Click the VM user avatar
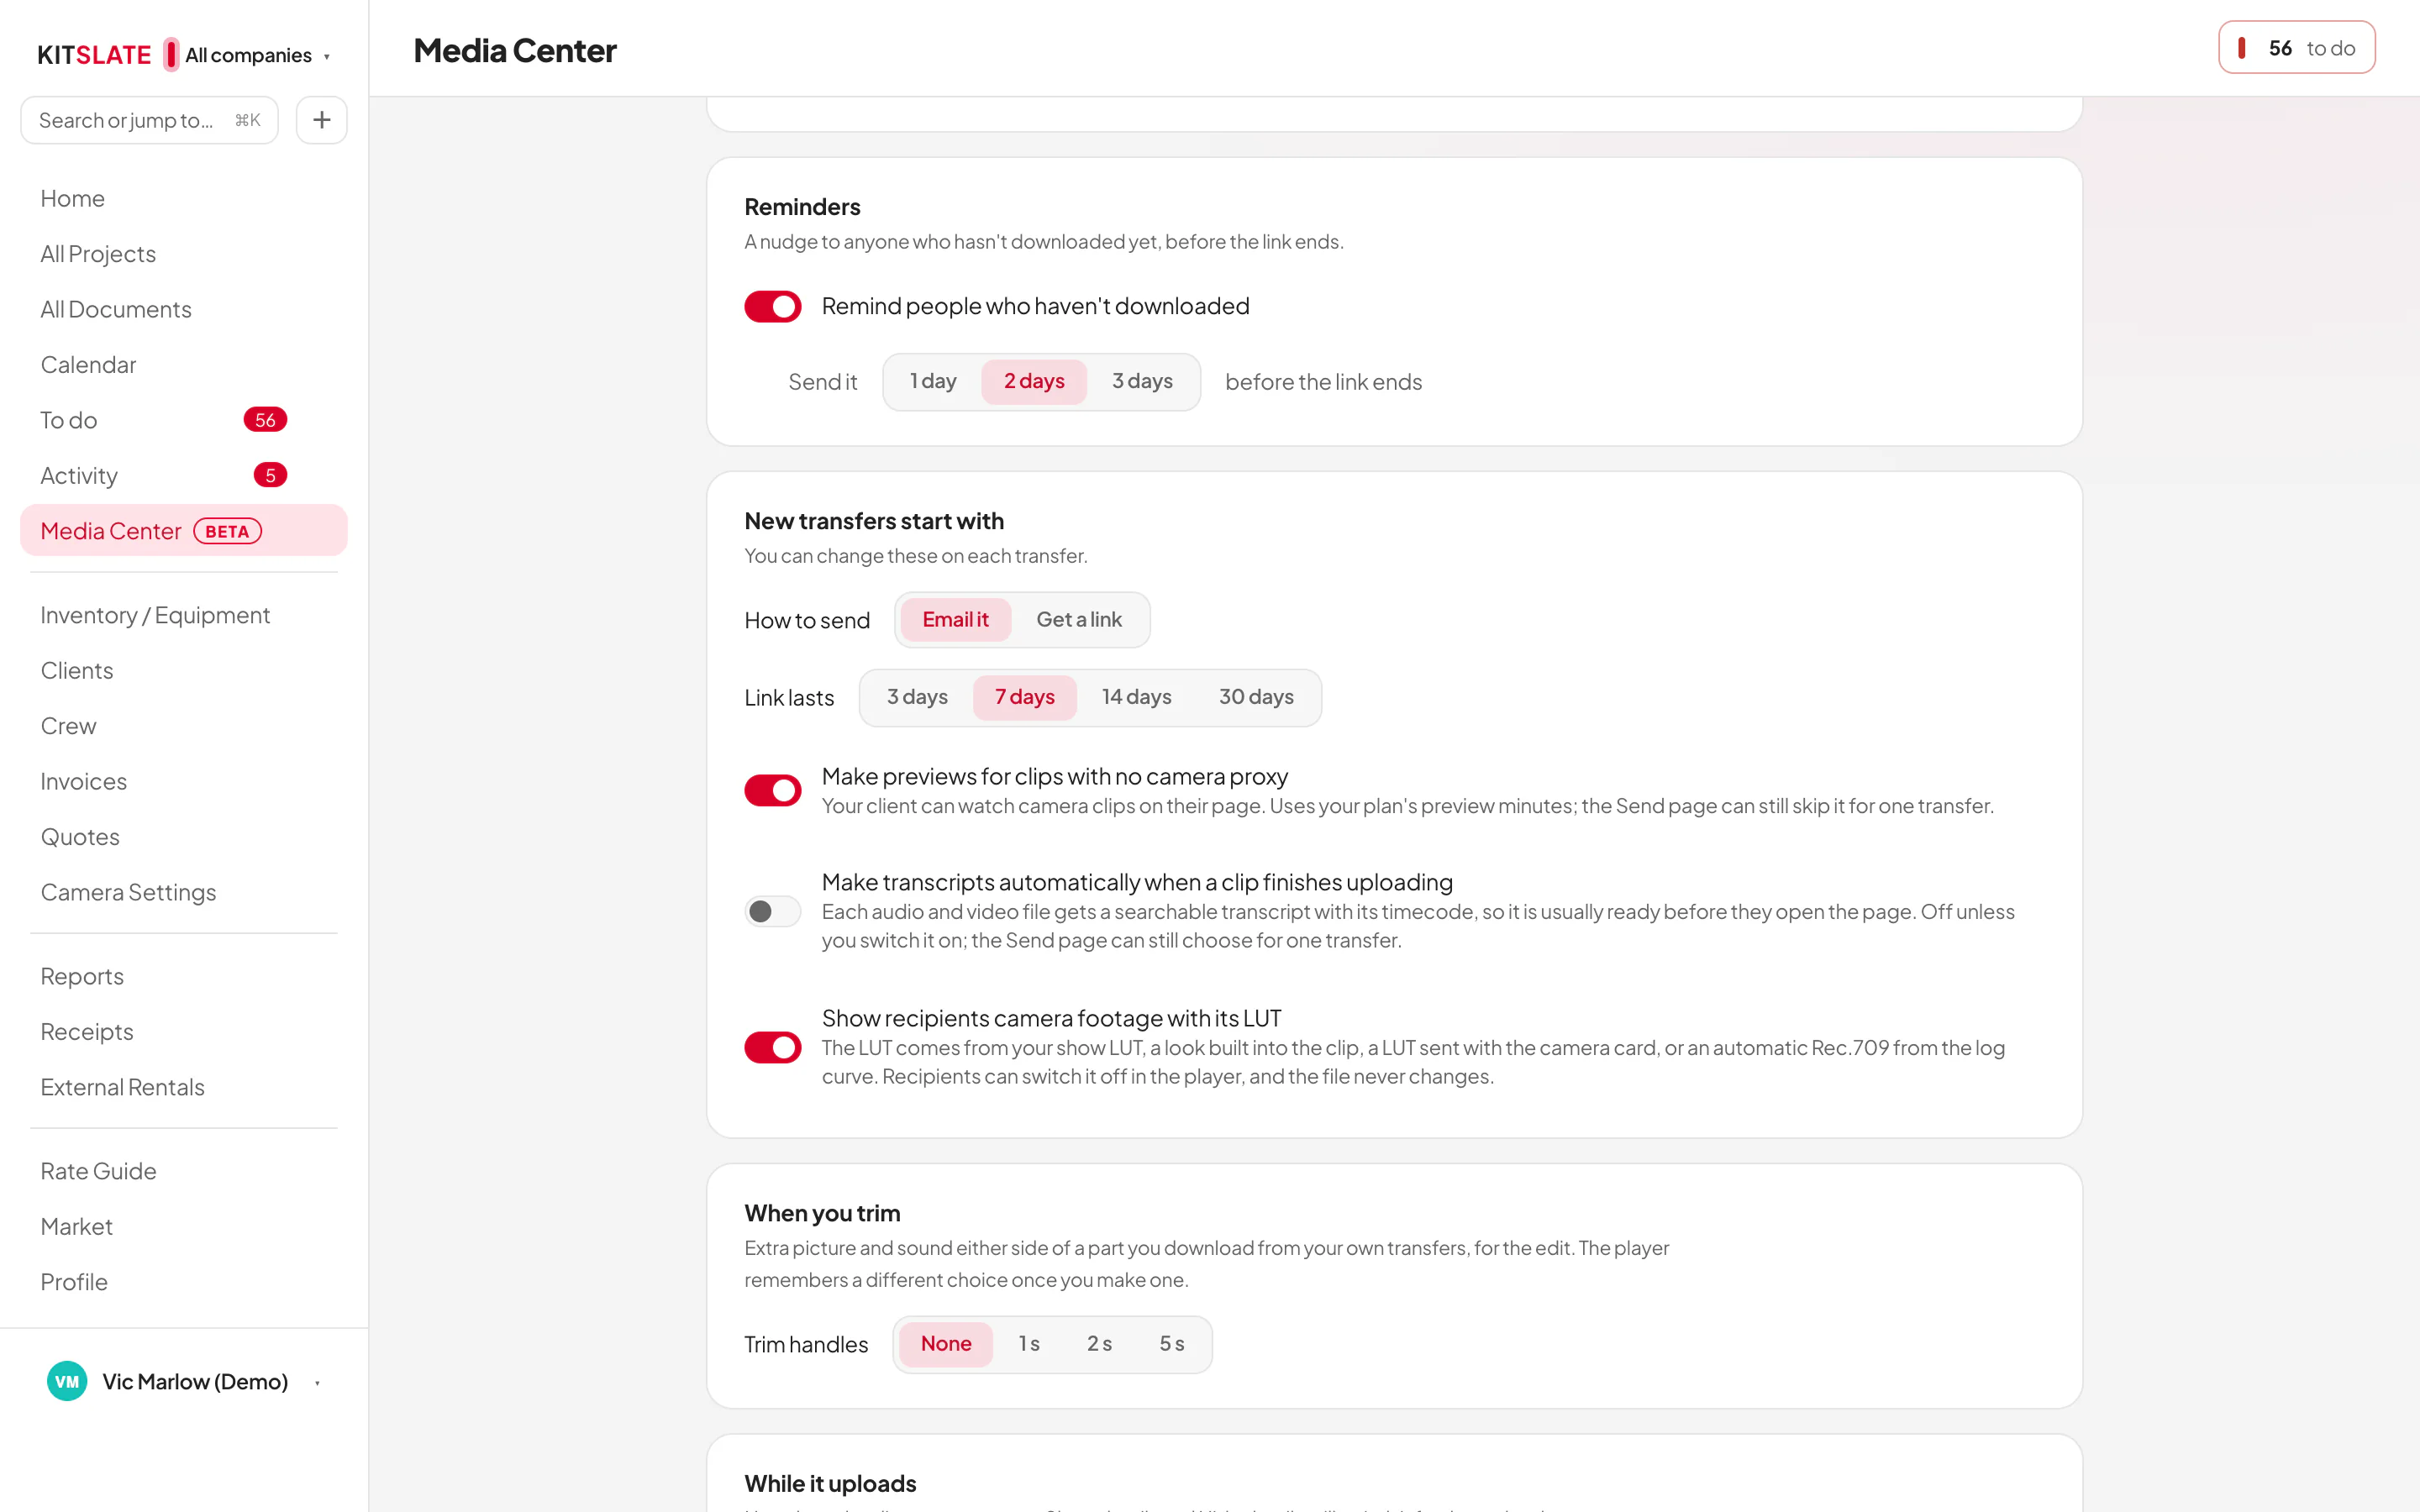Screen dimensions: 2420x1512 point(67,1381)
